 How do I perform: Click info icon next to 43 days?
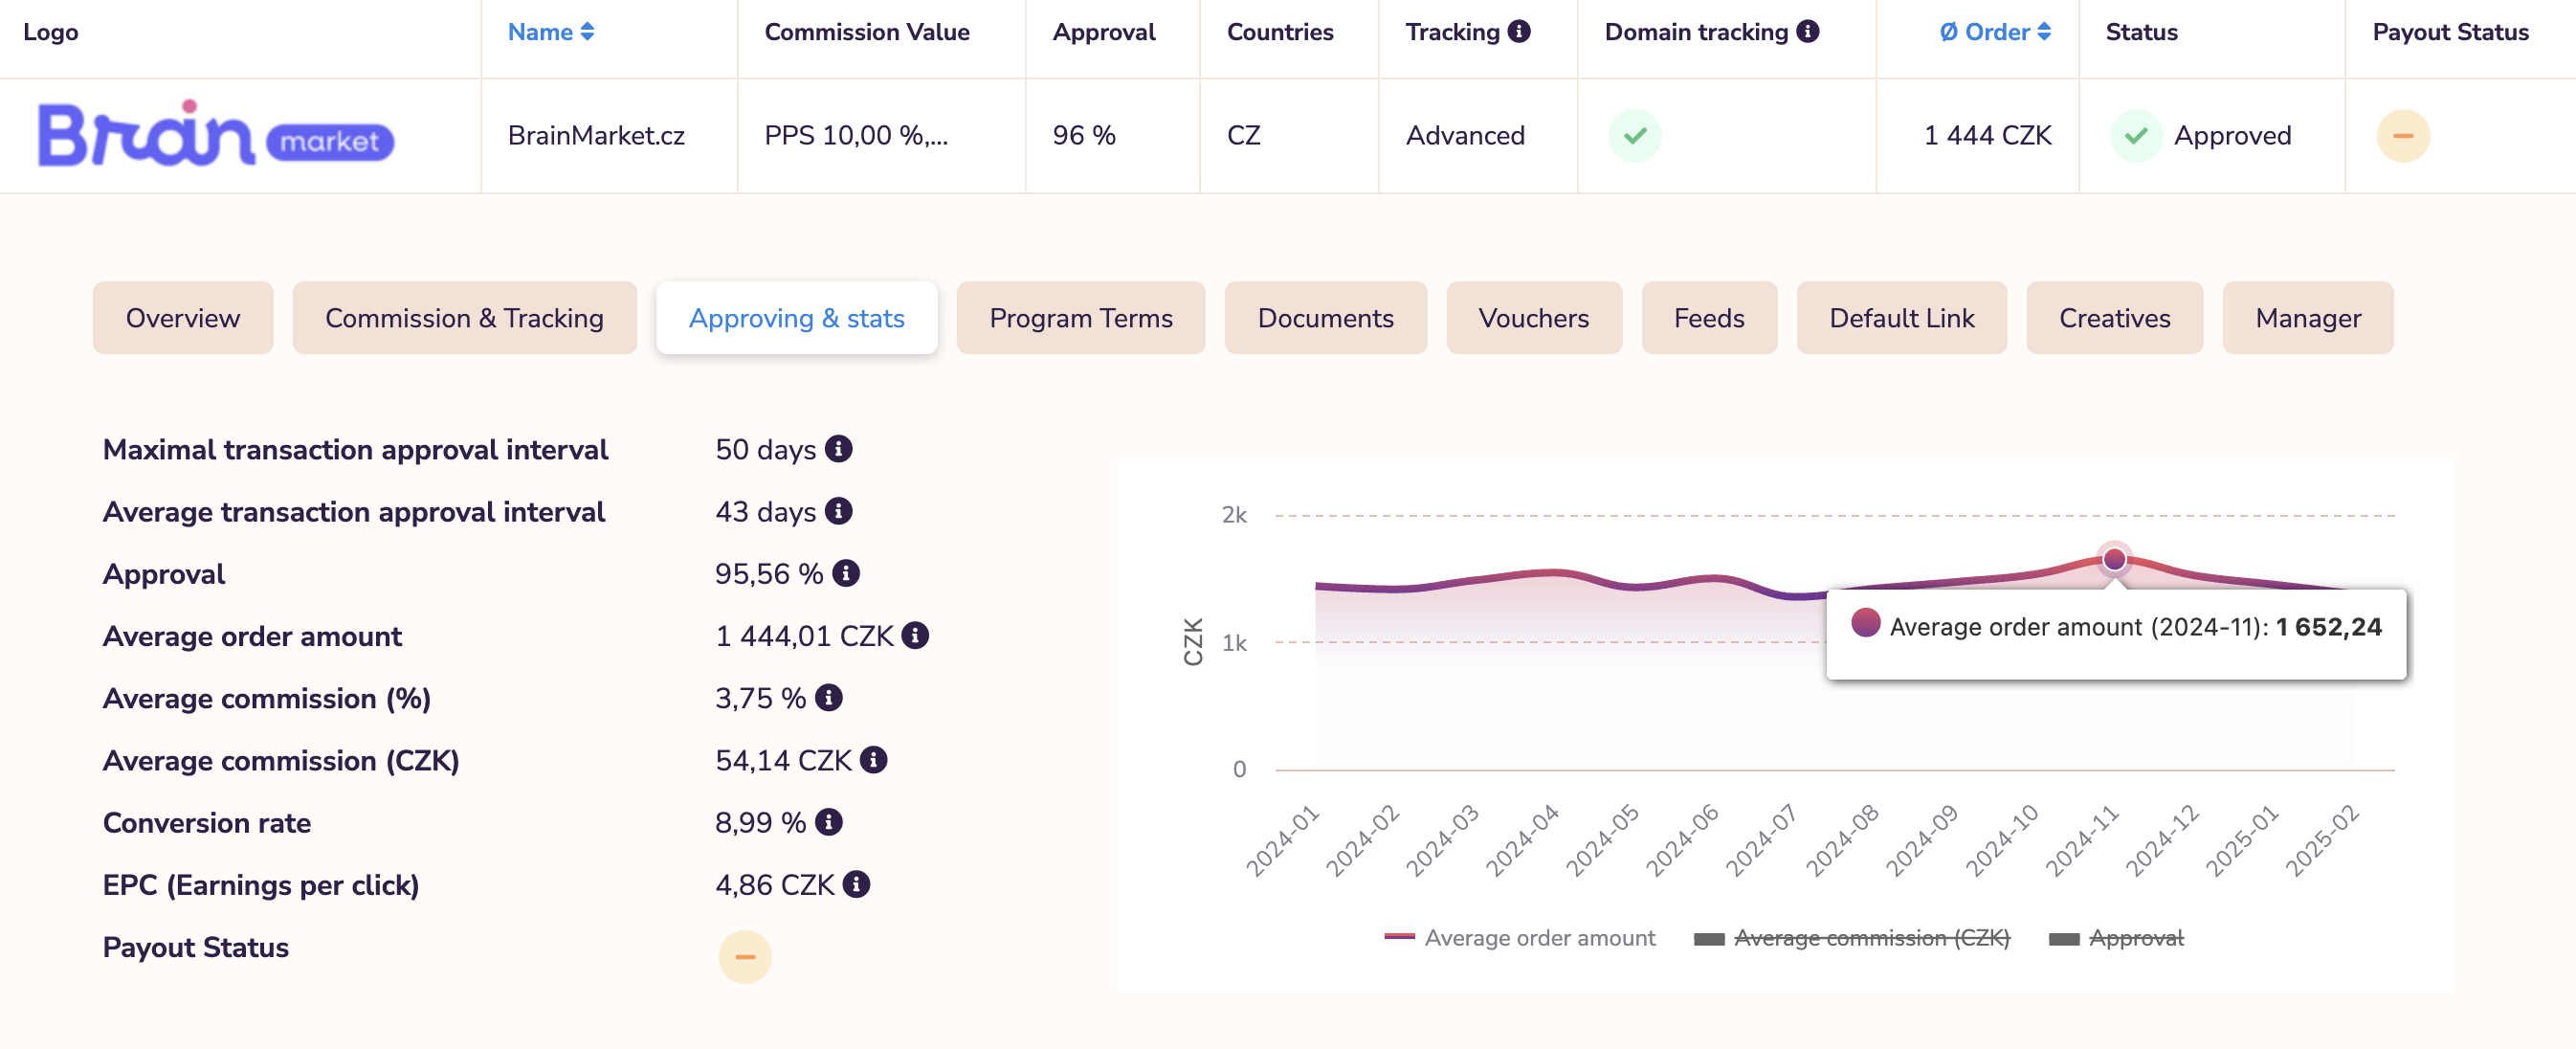tap(838, 511)
